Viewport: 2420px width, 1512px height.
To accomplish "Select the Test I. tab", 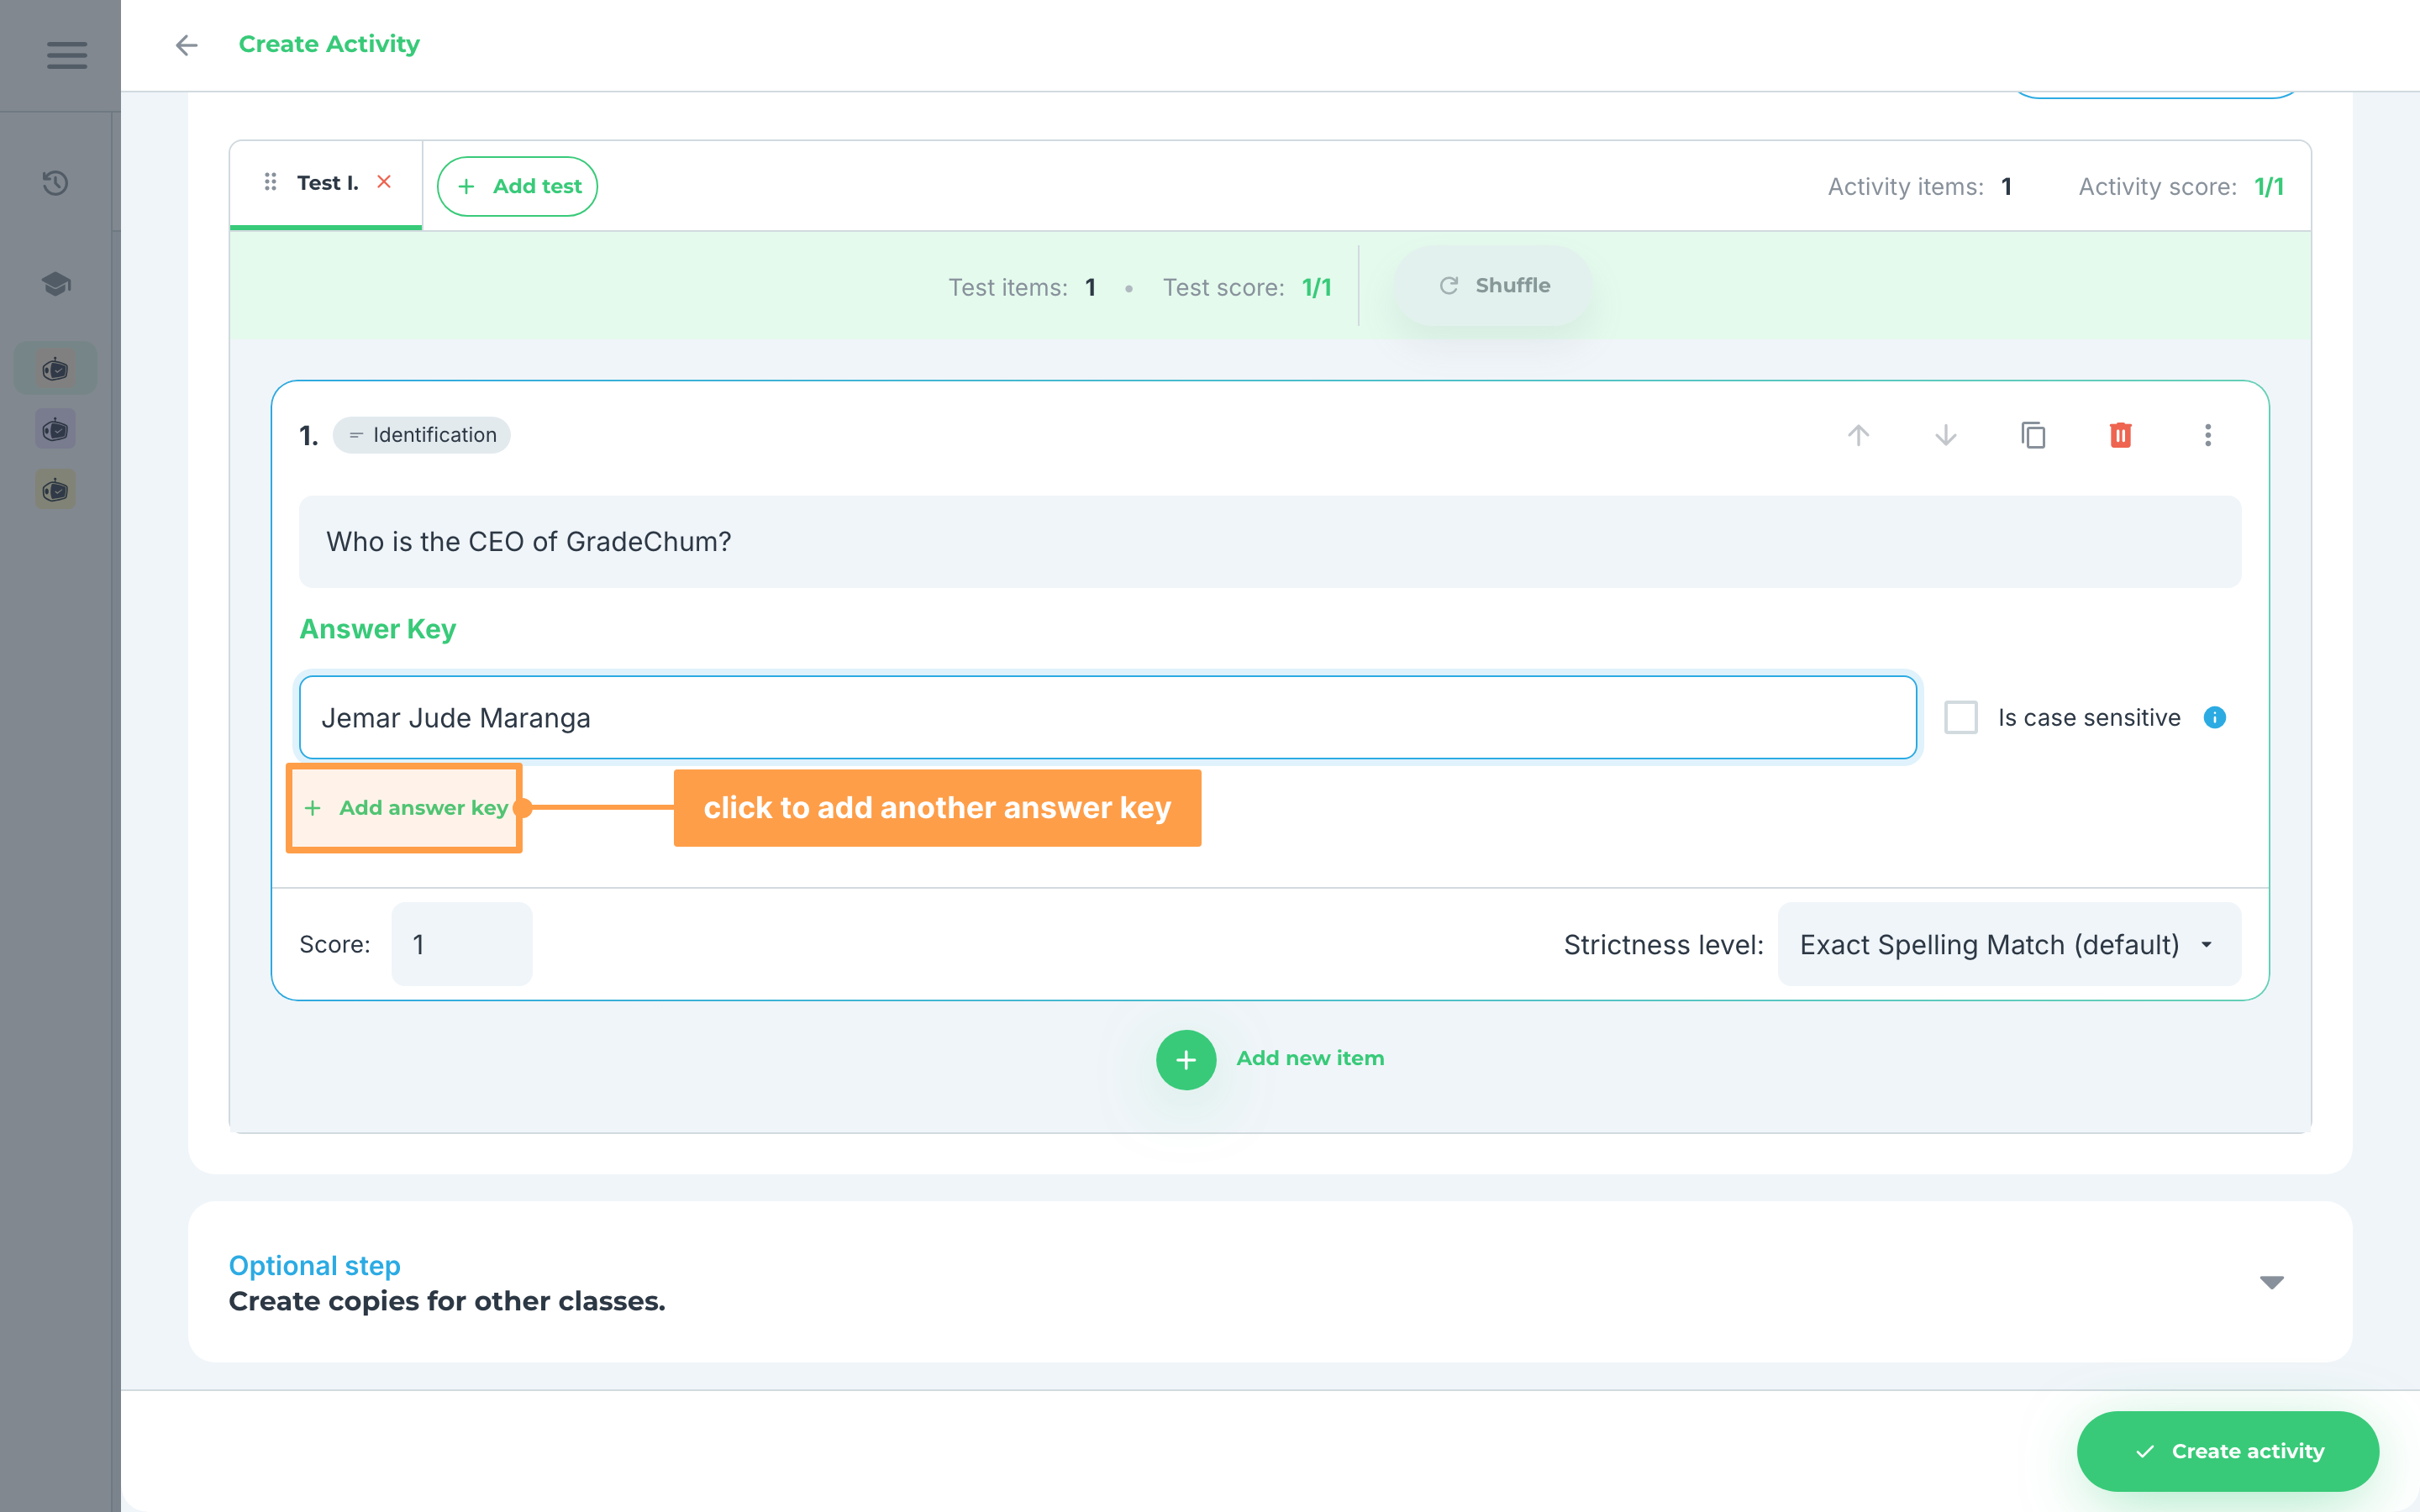I will click(326, 183).
